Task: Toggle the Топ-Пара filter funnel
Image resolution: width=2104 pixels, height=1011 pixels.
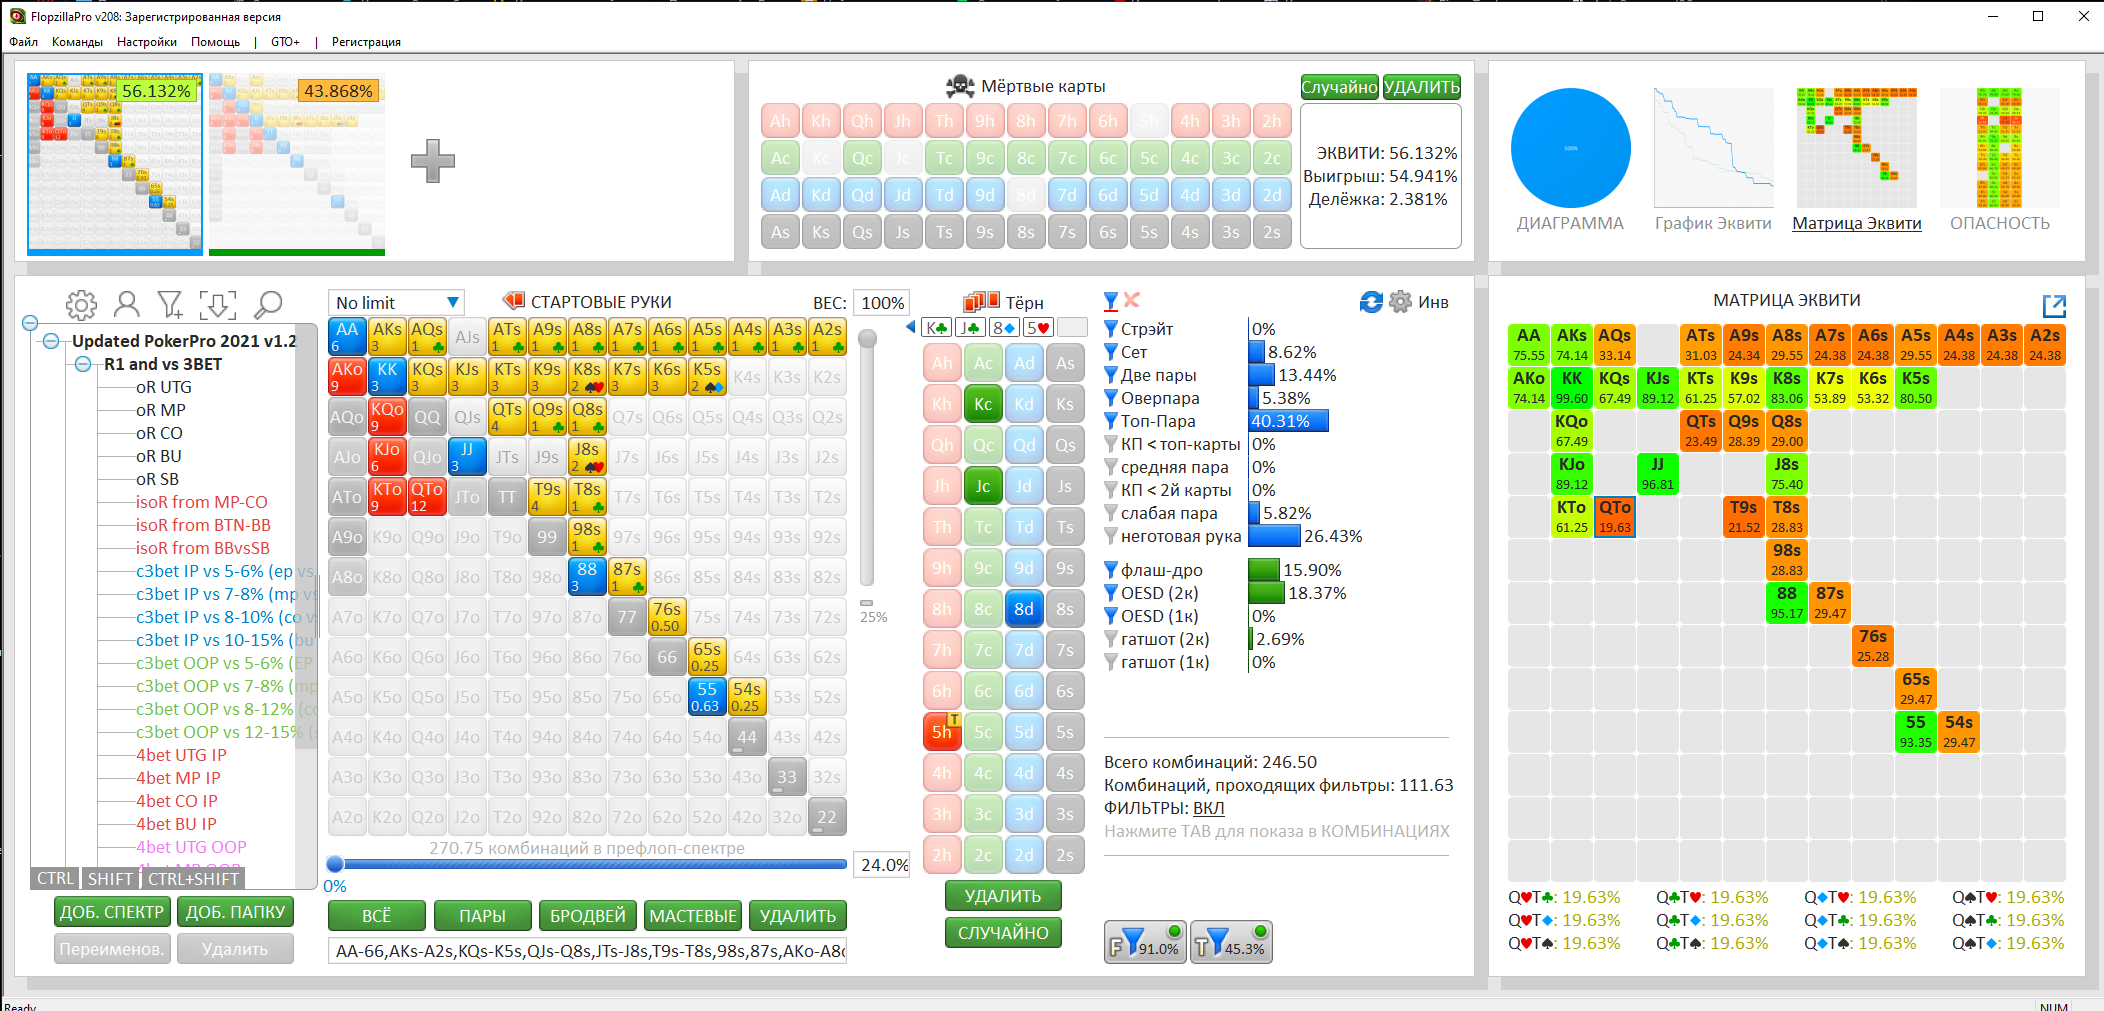Action: [x=1110, y=421]
